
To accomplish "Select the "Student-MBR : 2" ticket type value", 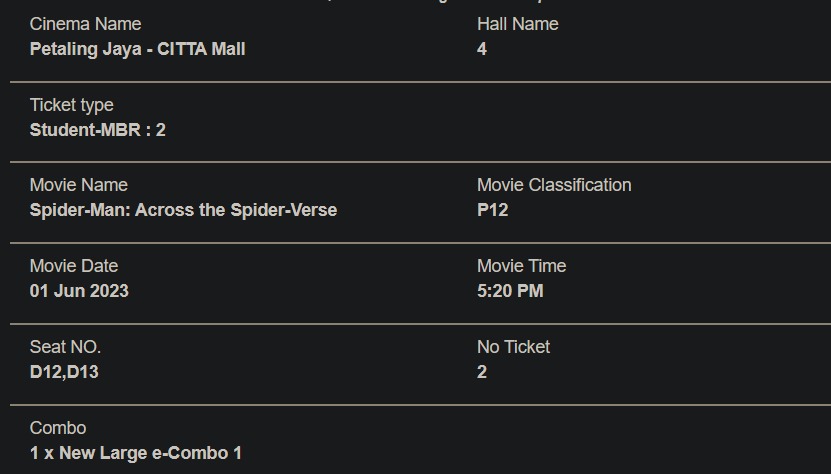I will tap(97, 130).
